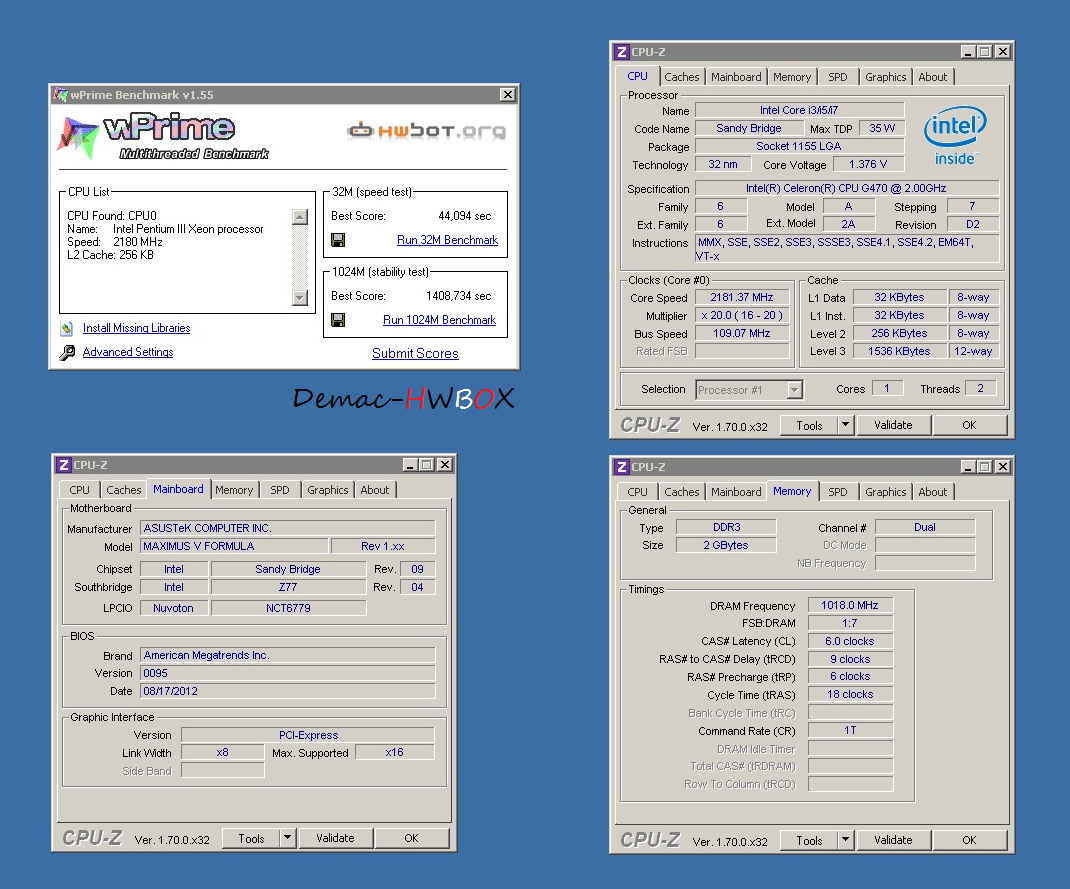Switch to CPU tab in Mainboard window
This screenshot has width=1070, height=889.
79,490
